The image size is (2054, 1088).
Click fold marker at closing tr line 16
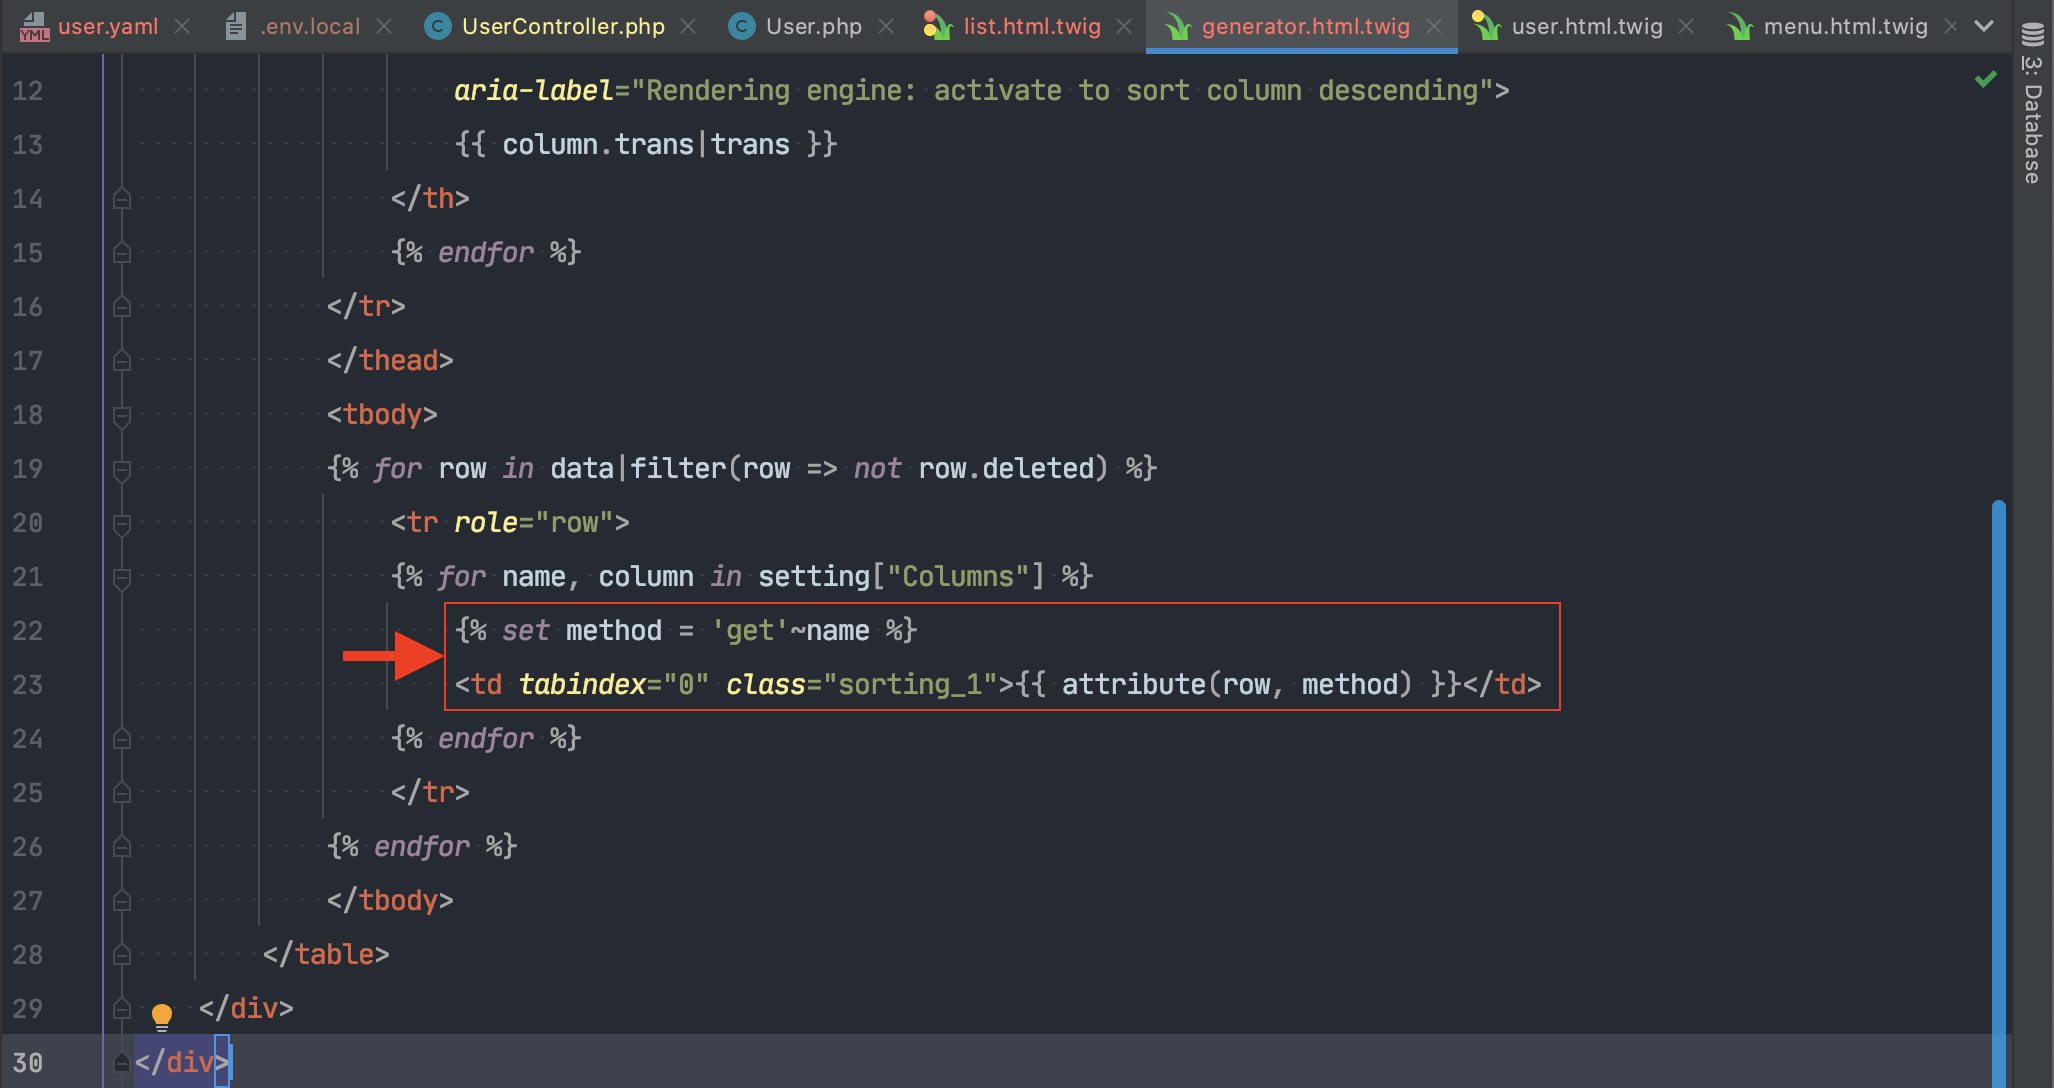coord(122,307)
